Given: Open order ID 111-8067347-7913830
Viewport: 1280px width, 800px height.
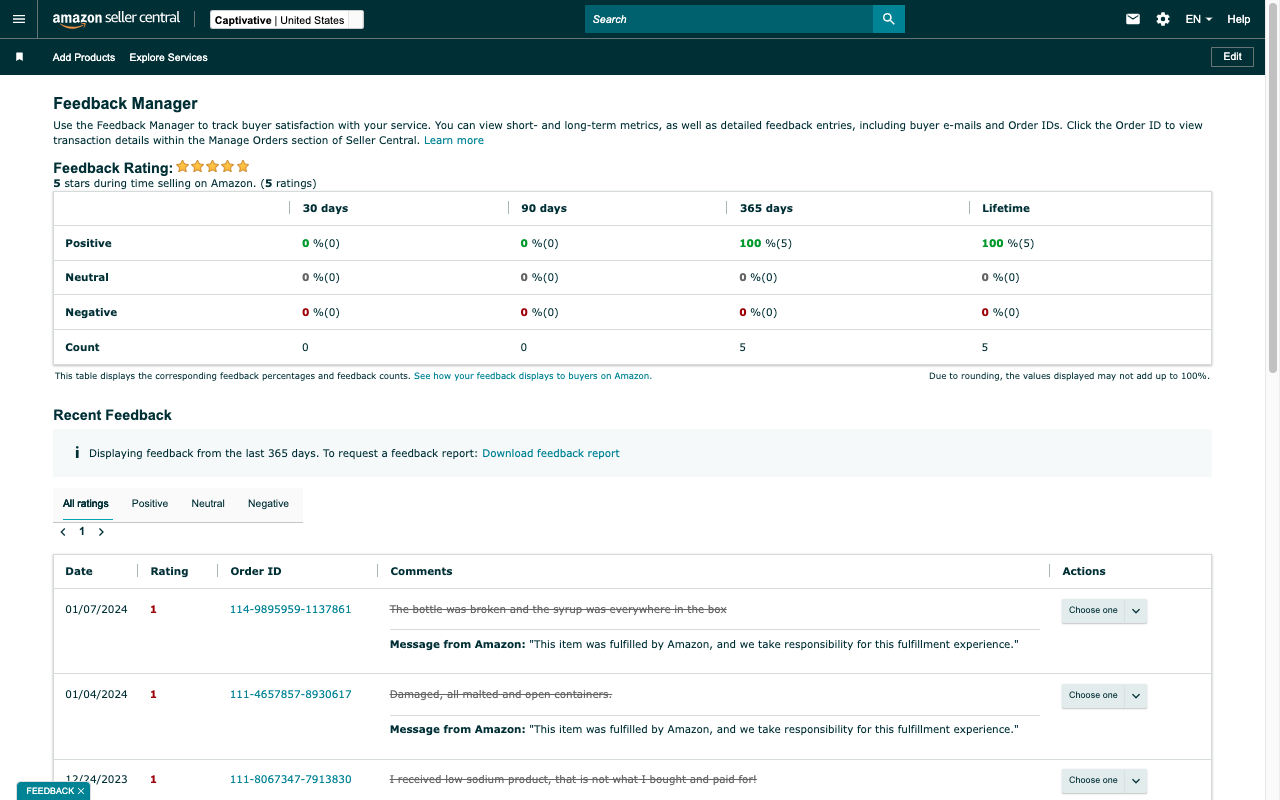Looking at the screenshot, I should 291,779.
